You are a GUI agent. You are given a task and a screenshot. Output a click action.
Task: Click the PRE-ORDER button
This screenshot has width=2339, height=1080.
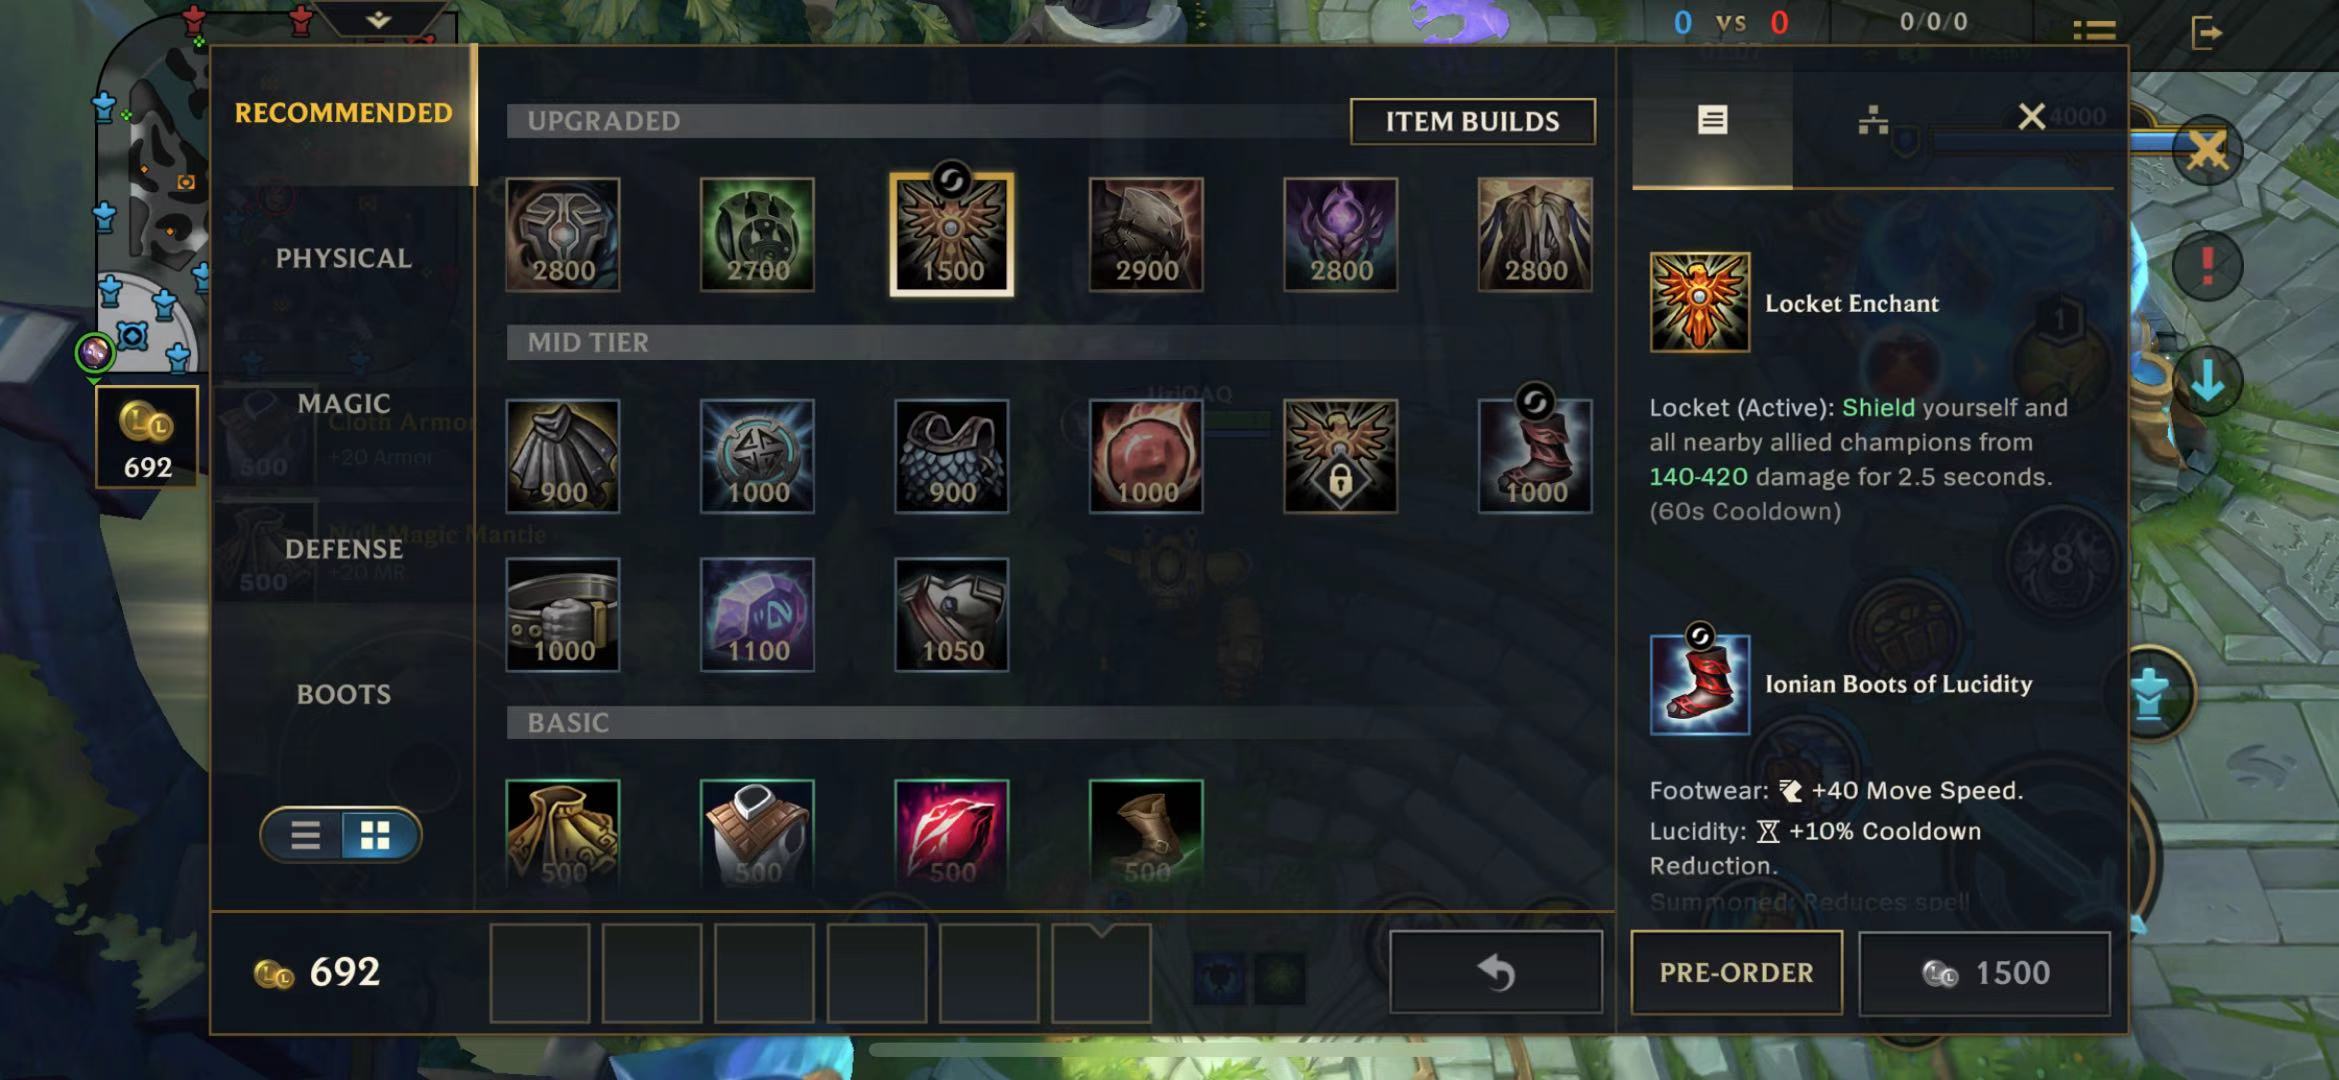[1736, 972]
